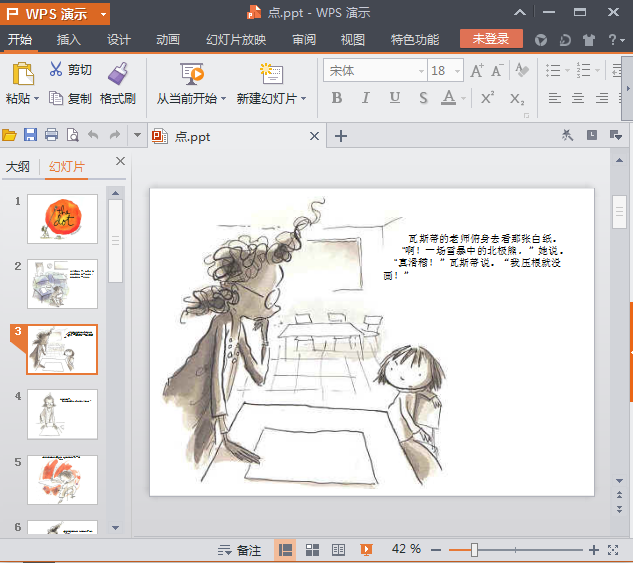This screenshot has height=563, width=633.
Task: Decrease font size with A- icon
Action: click(497, 71)
